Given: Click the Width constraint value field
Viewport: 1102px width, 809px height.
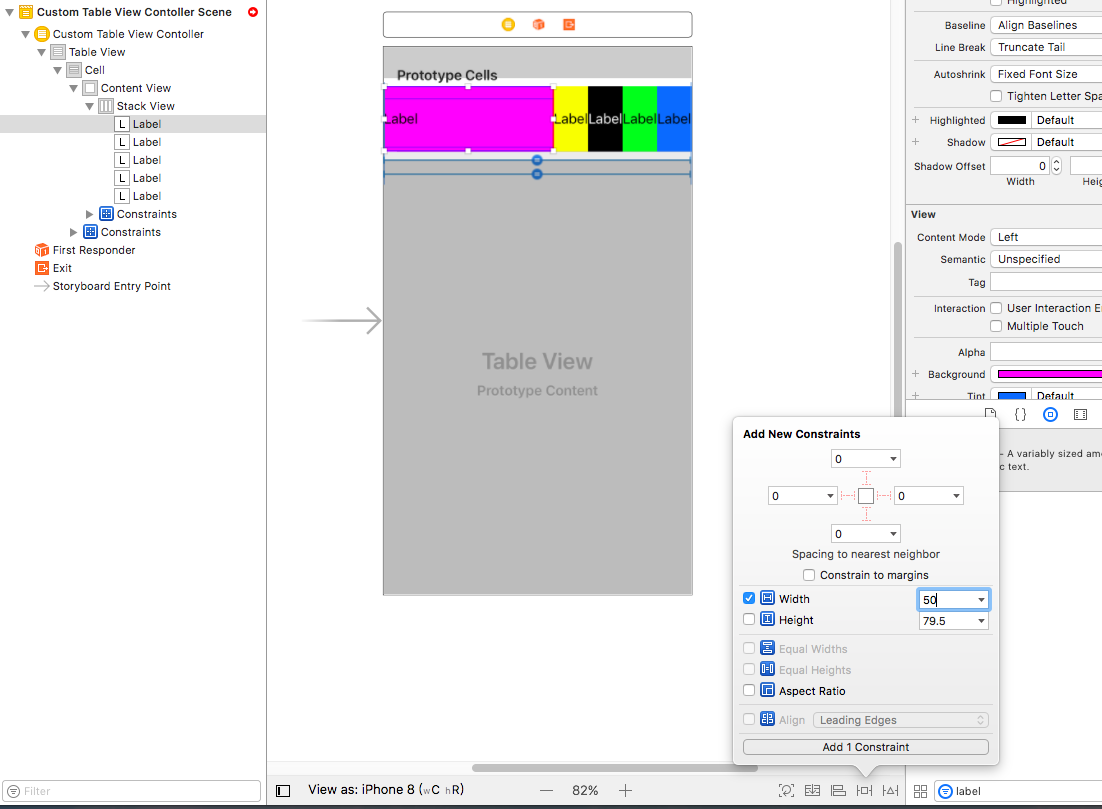Looking at the screenshot, I should 945,600.
